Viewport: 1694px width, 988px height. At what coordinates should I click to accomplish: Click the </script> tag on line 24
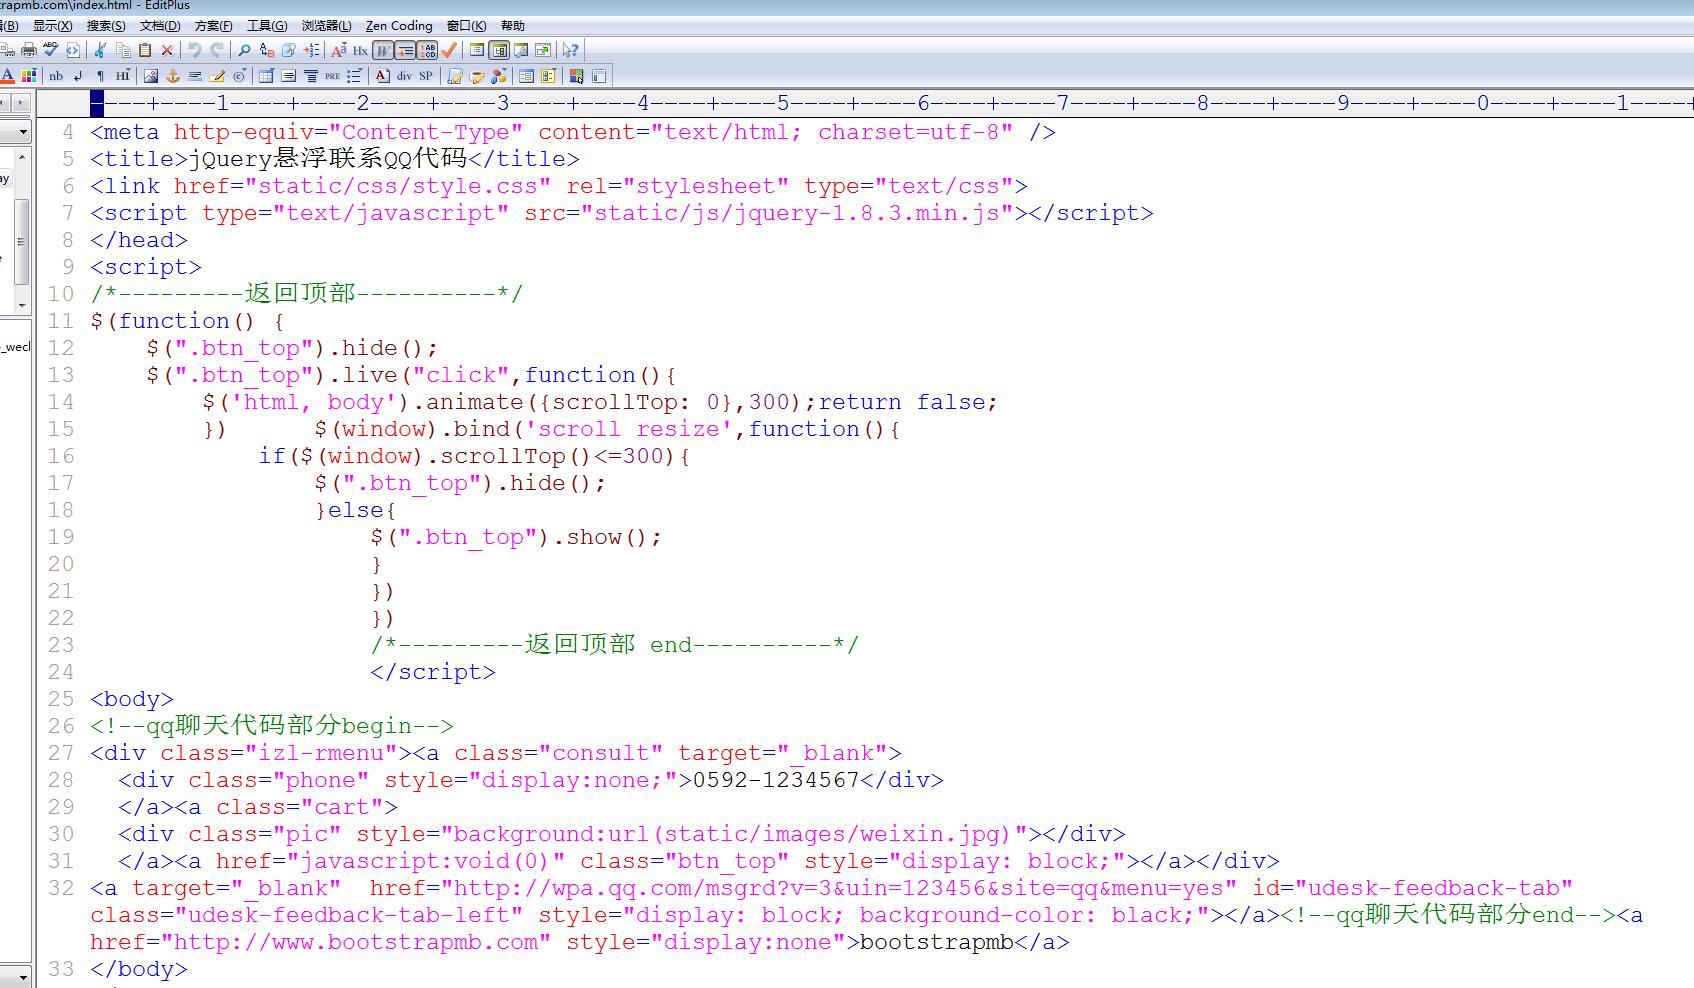[x=433, y=672]
